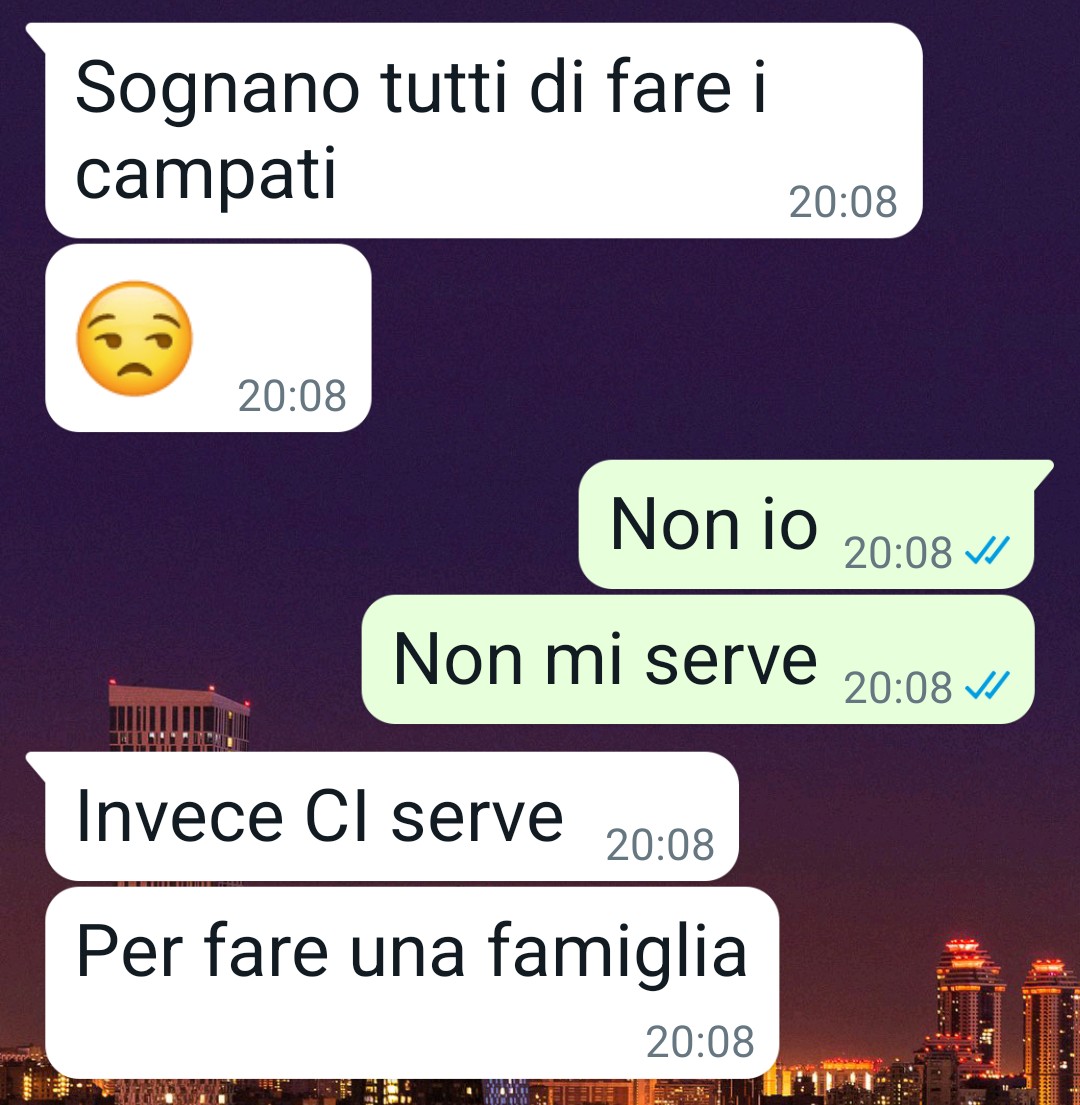
Task: Select the "Non io" message bubble
Action: [x=807, y=524]
